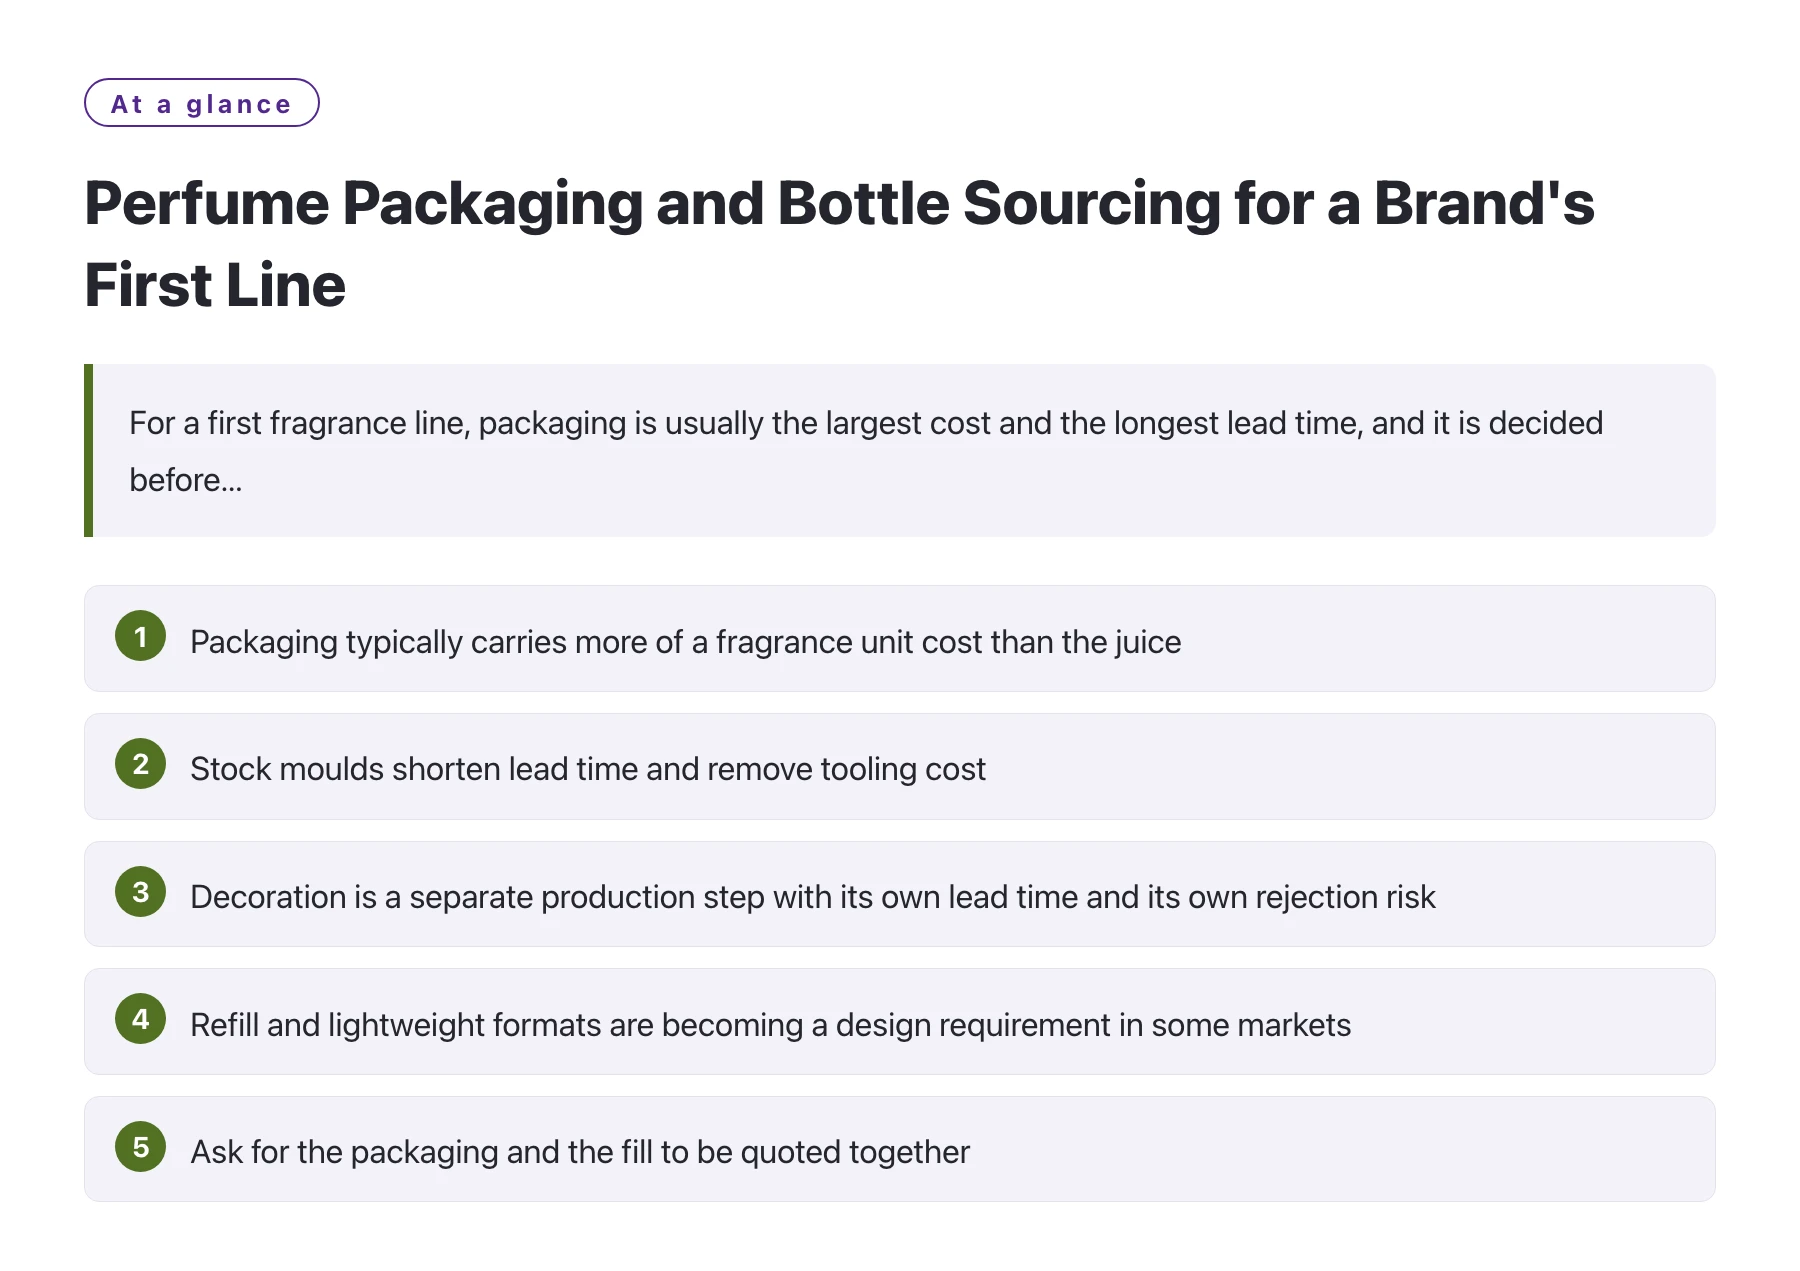Click empty right edge of the 'Decoration' card
The height and width of the screenshot is (1271, 1800).
(x=1580, y=894)
